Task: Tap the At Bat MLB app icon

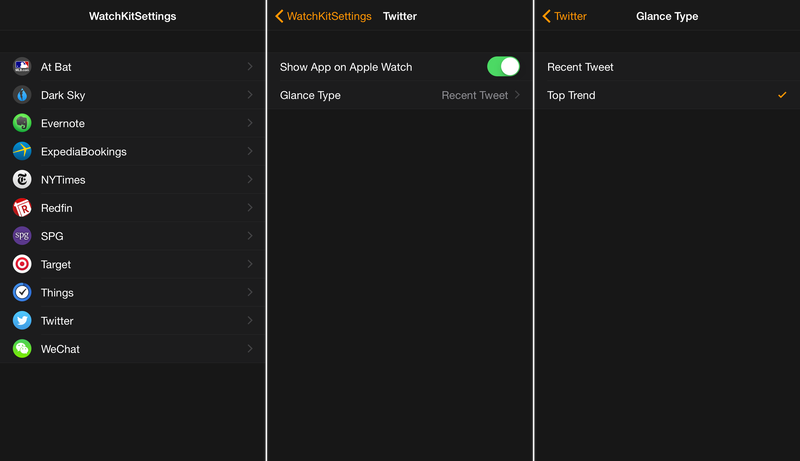Action: (x=22, y=67)
